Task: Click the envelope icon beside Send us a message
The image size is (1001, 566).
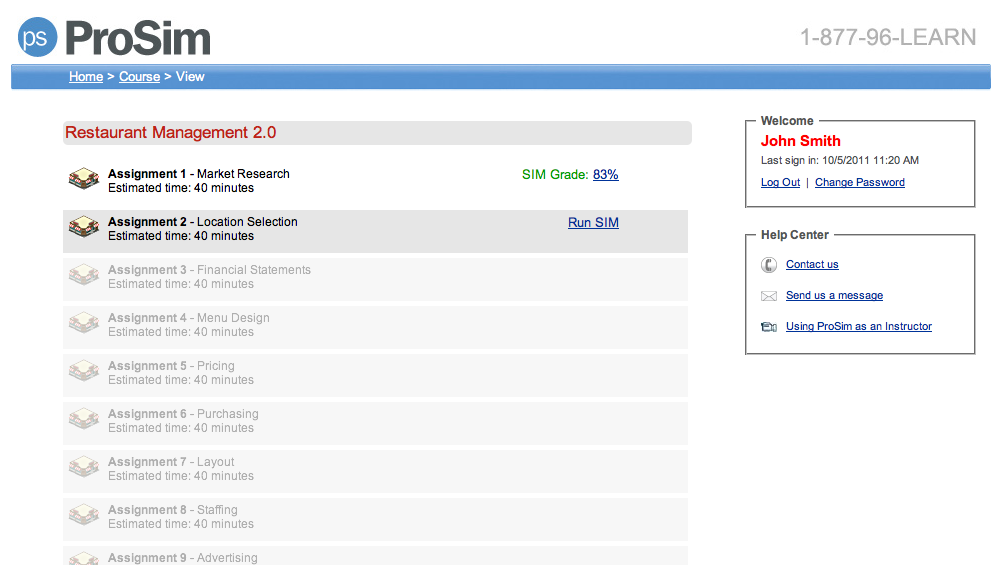Action: tap(769, 296)
